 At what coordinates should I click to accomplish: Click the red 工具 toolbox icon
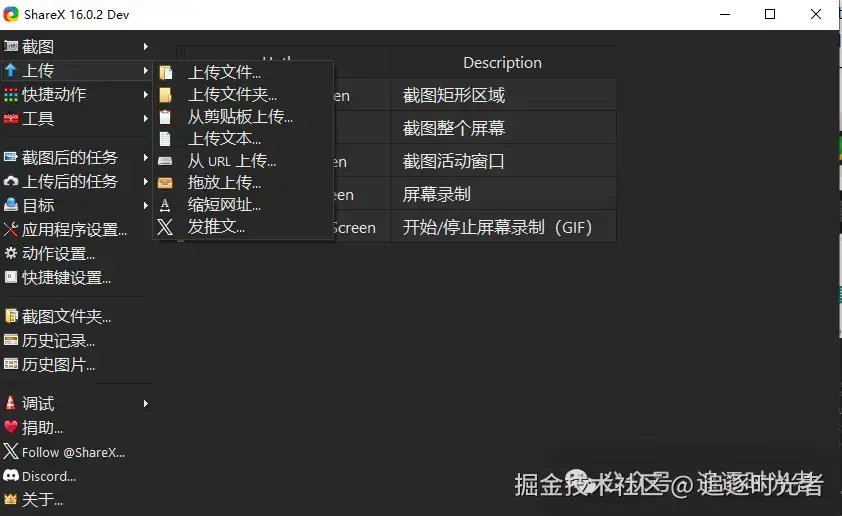tap(11, 118)
